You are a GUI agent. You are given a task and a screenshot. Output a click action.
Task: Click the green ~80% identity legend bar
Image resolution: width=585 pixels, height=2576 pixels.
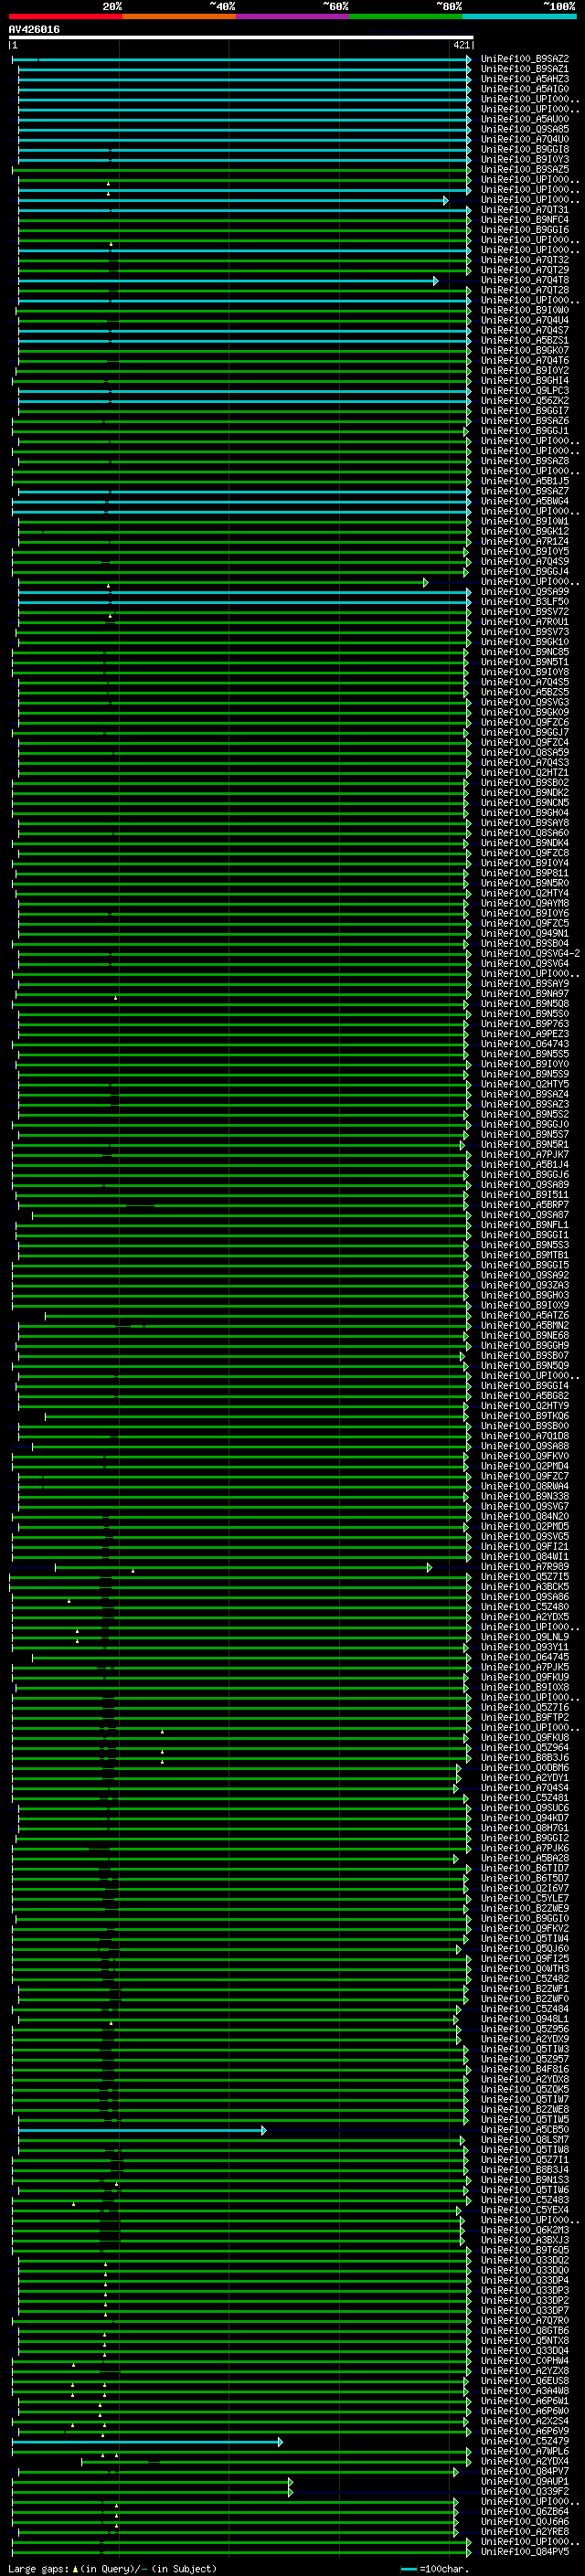[406, 16]
